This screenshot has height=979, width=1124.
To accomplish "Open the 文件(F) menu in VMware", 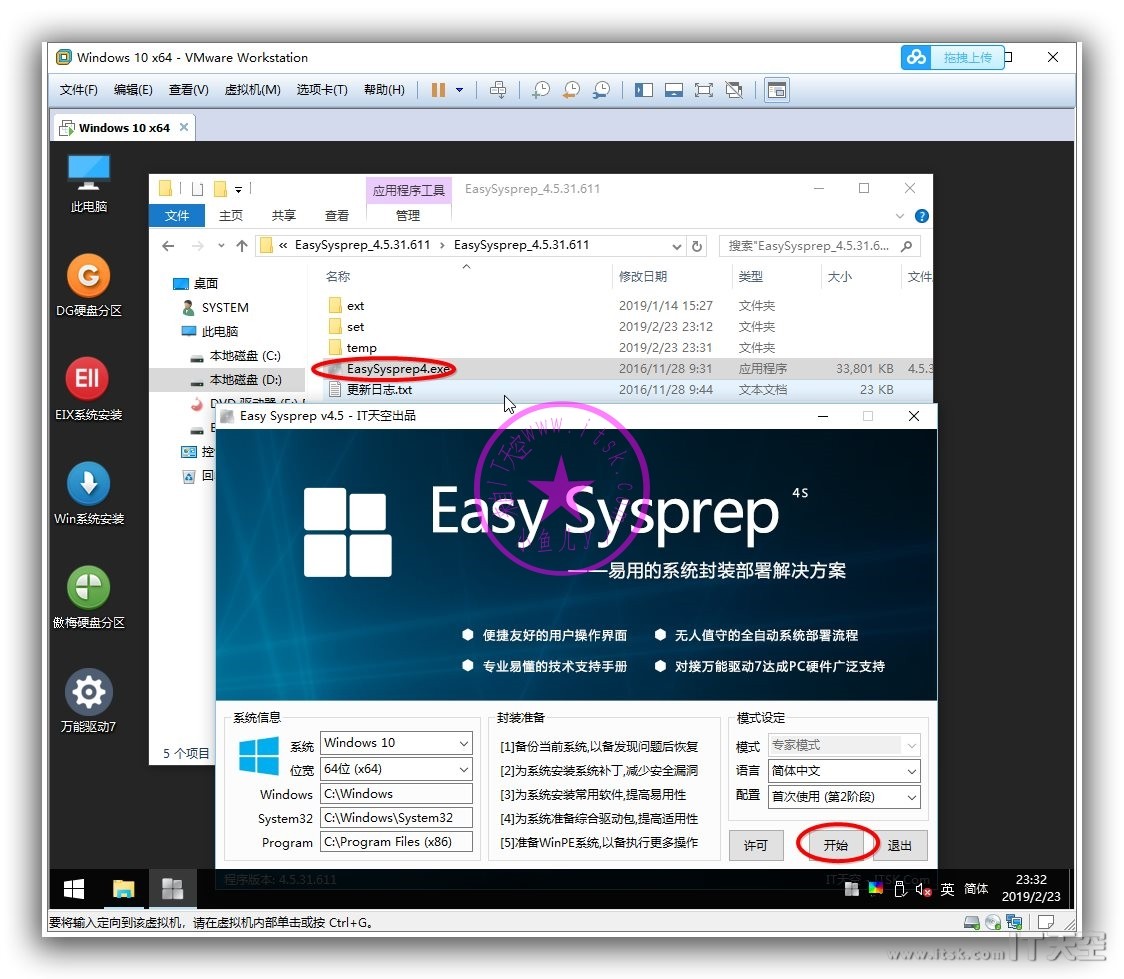I will [x=79, y=90].
